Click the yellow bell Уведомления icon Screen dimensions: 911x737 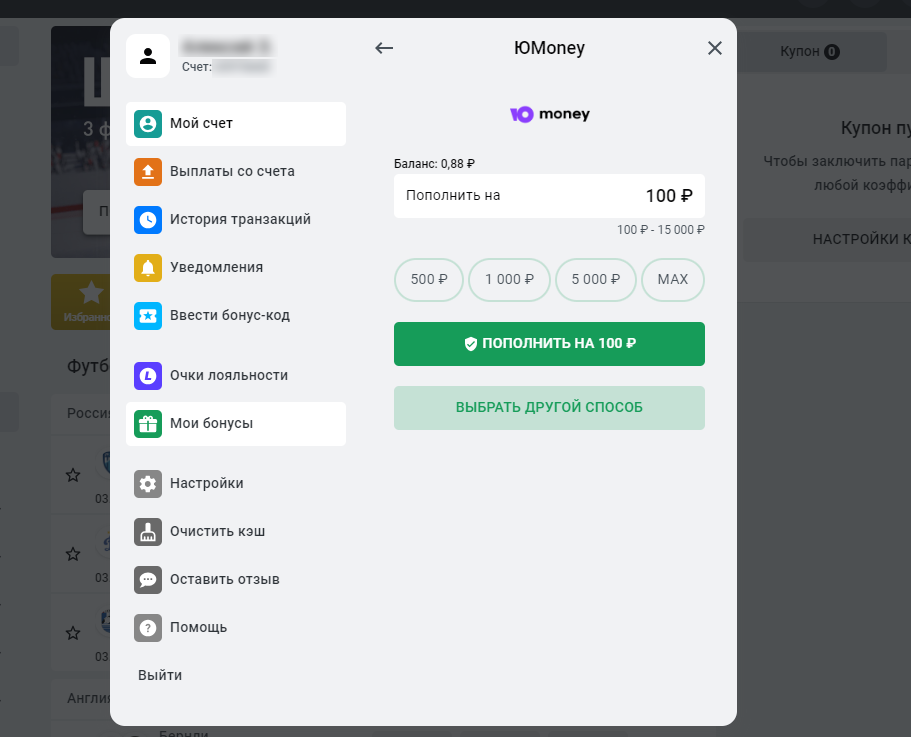coord(148,268)
